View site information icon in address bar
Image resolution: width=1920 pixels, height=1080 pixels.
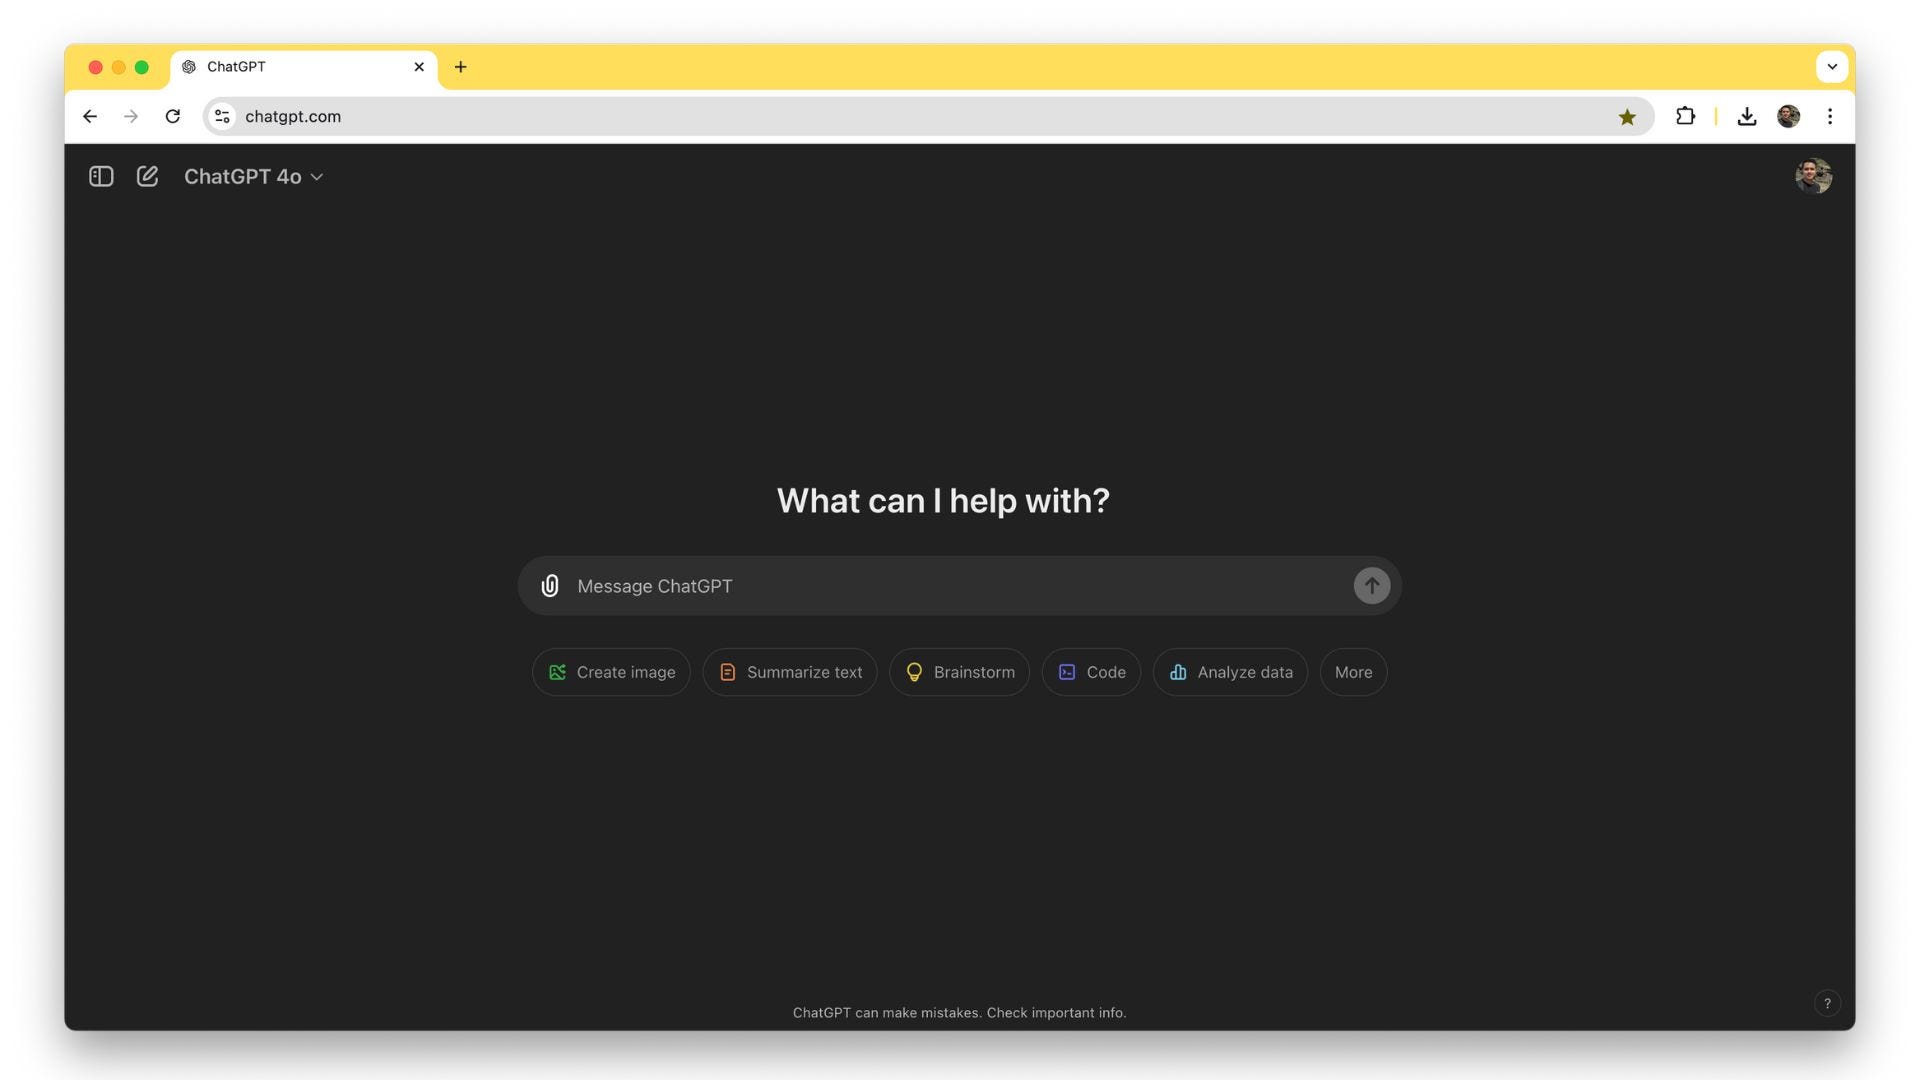tap(223, 117)
